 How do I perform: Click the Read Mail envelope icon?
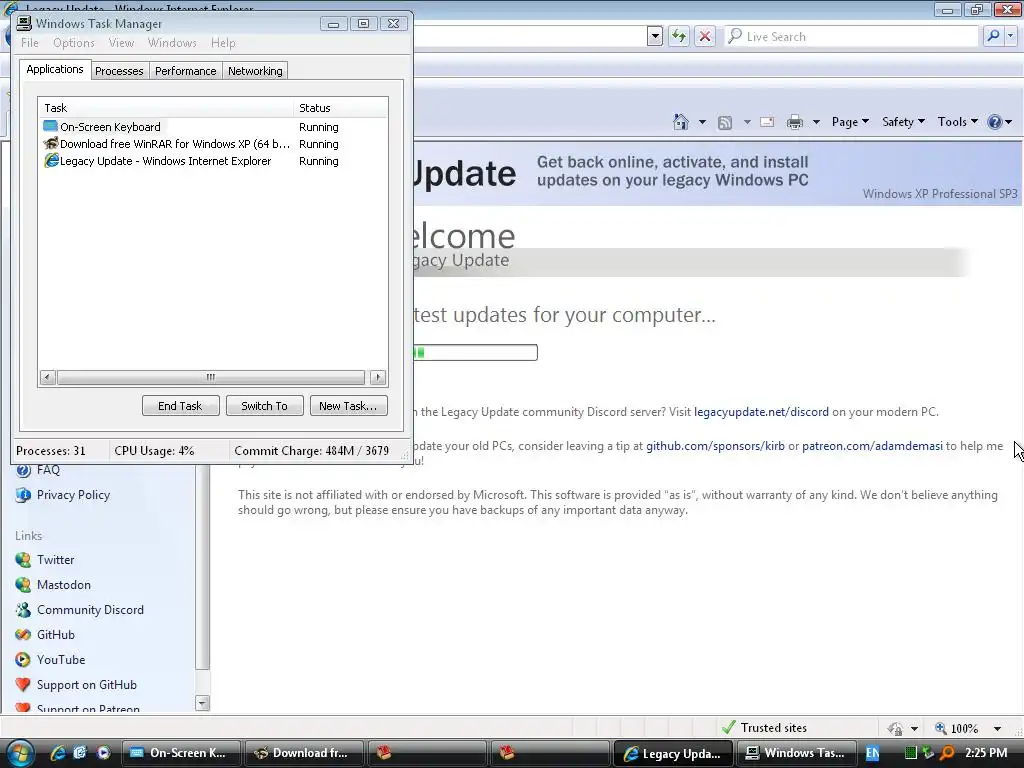(x=767, y=122)
